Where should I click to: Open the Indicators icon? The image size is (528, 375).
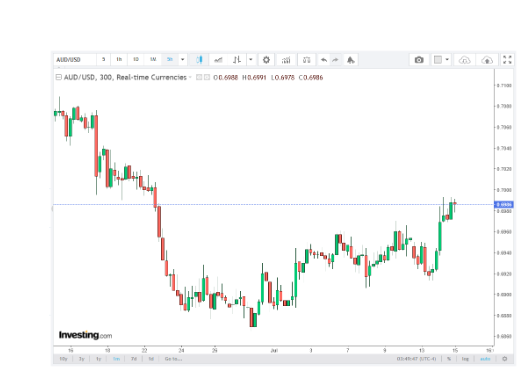coord(286,60)
